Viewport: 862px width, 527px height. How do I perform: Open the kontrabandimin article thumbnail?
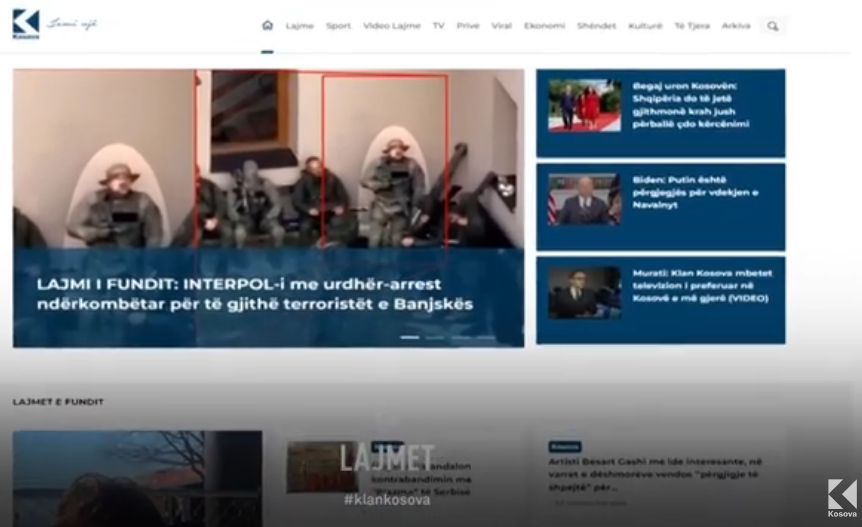coord(322,467)
